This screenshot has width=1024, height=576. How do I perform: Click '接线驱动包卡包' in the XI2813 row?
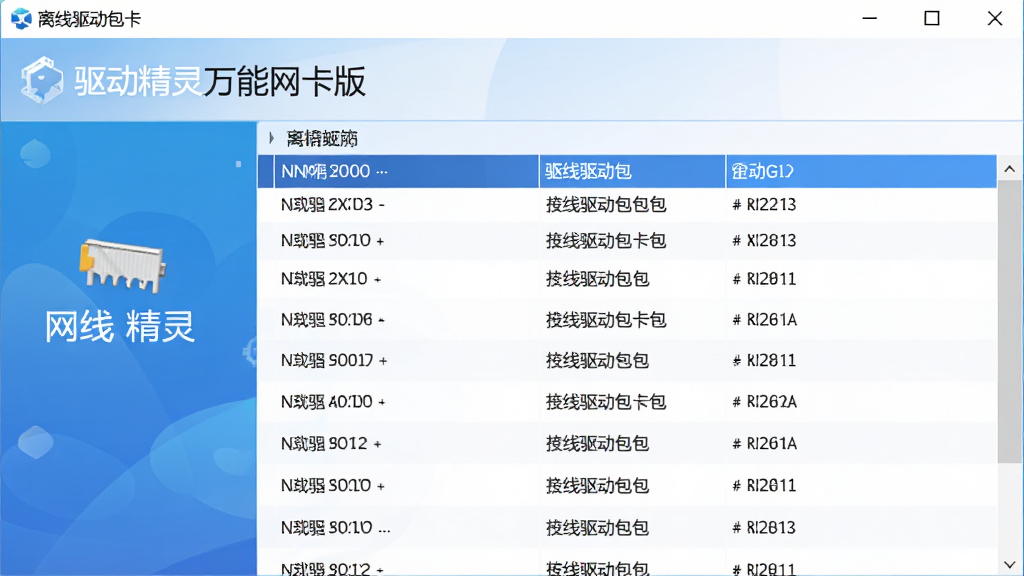point(606,240)
